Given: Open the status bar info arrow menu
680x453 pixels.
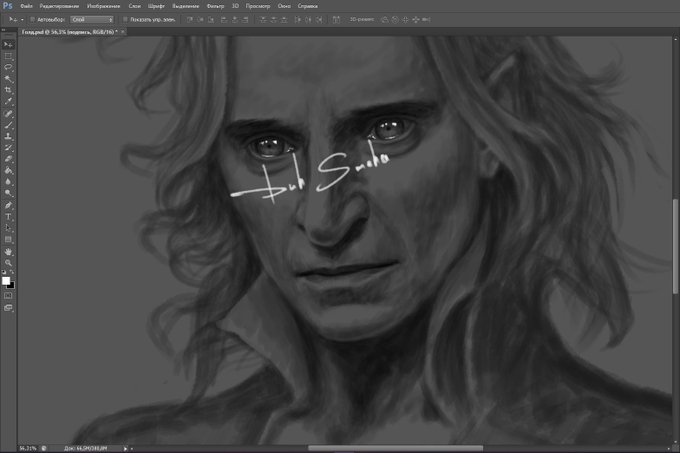Looking at the screenshot, I should [125, 448].
